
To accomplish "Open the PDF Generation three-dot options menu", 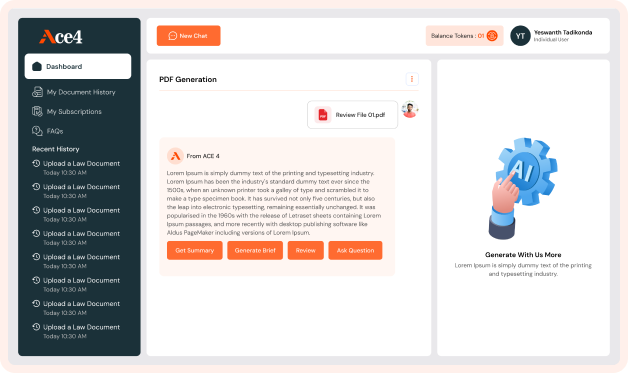I will [x=412, y=79].
